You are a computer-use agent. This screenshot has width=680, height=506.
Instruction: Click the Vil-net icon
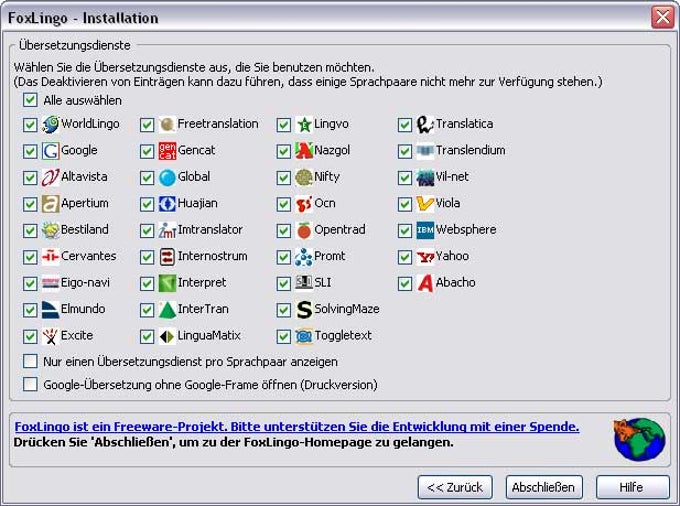tap(425, 177)
